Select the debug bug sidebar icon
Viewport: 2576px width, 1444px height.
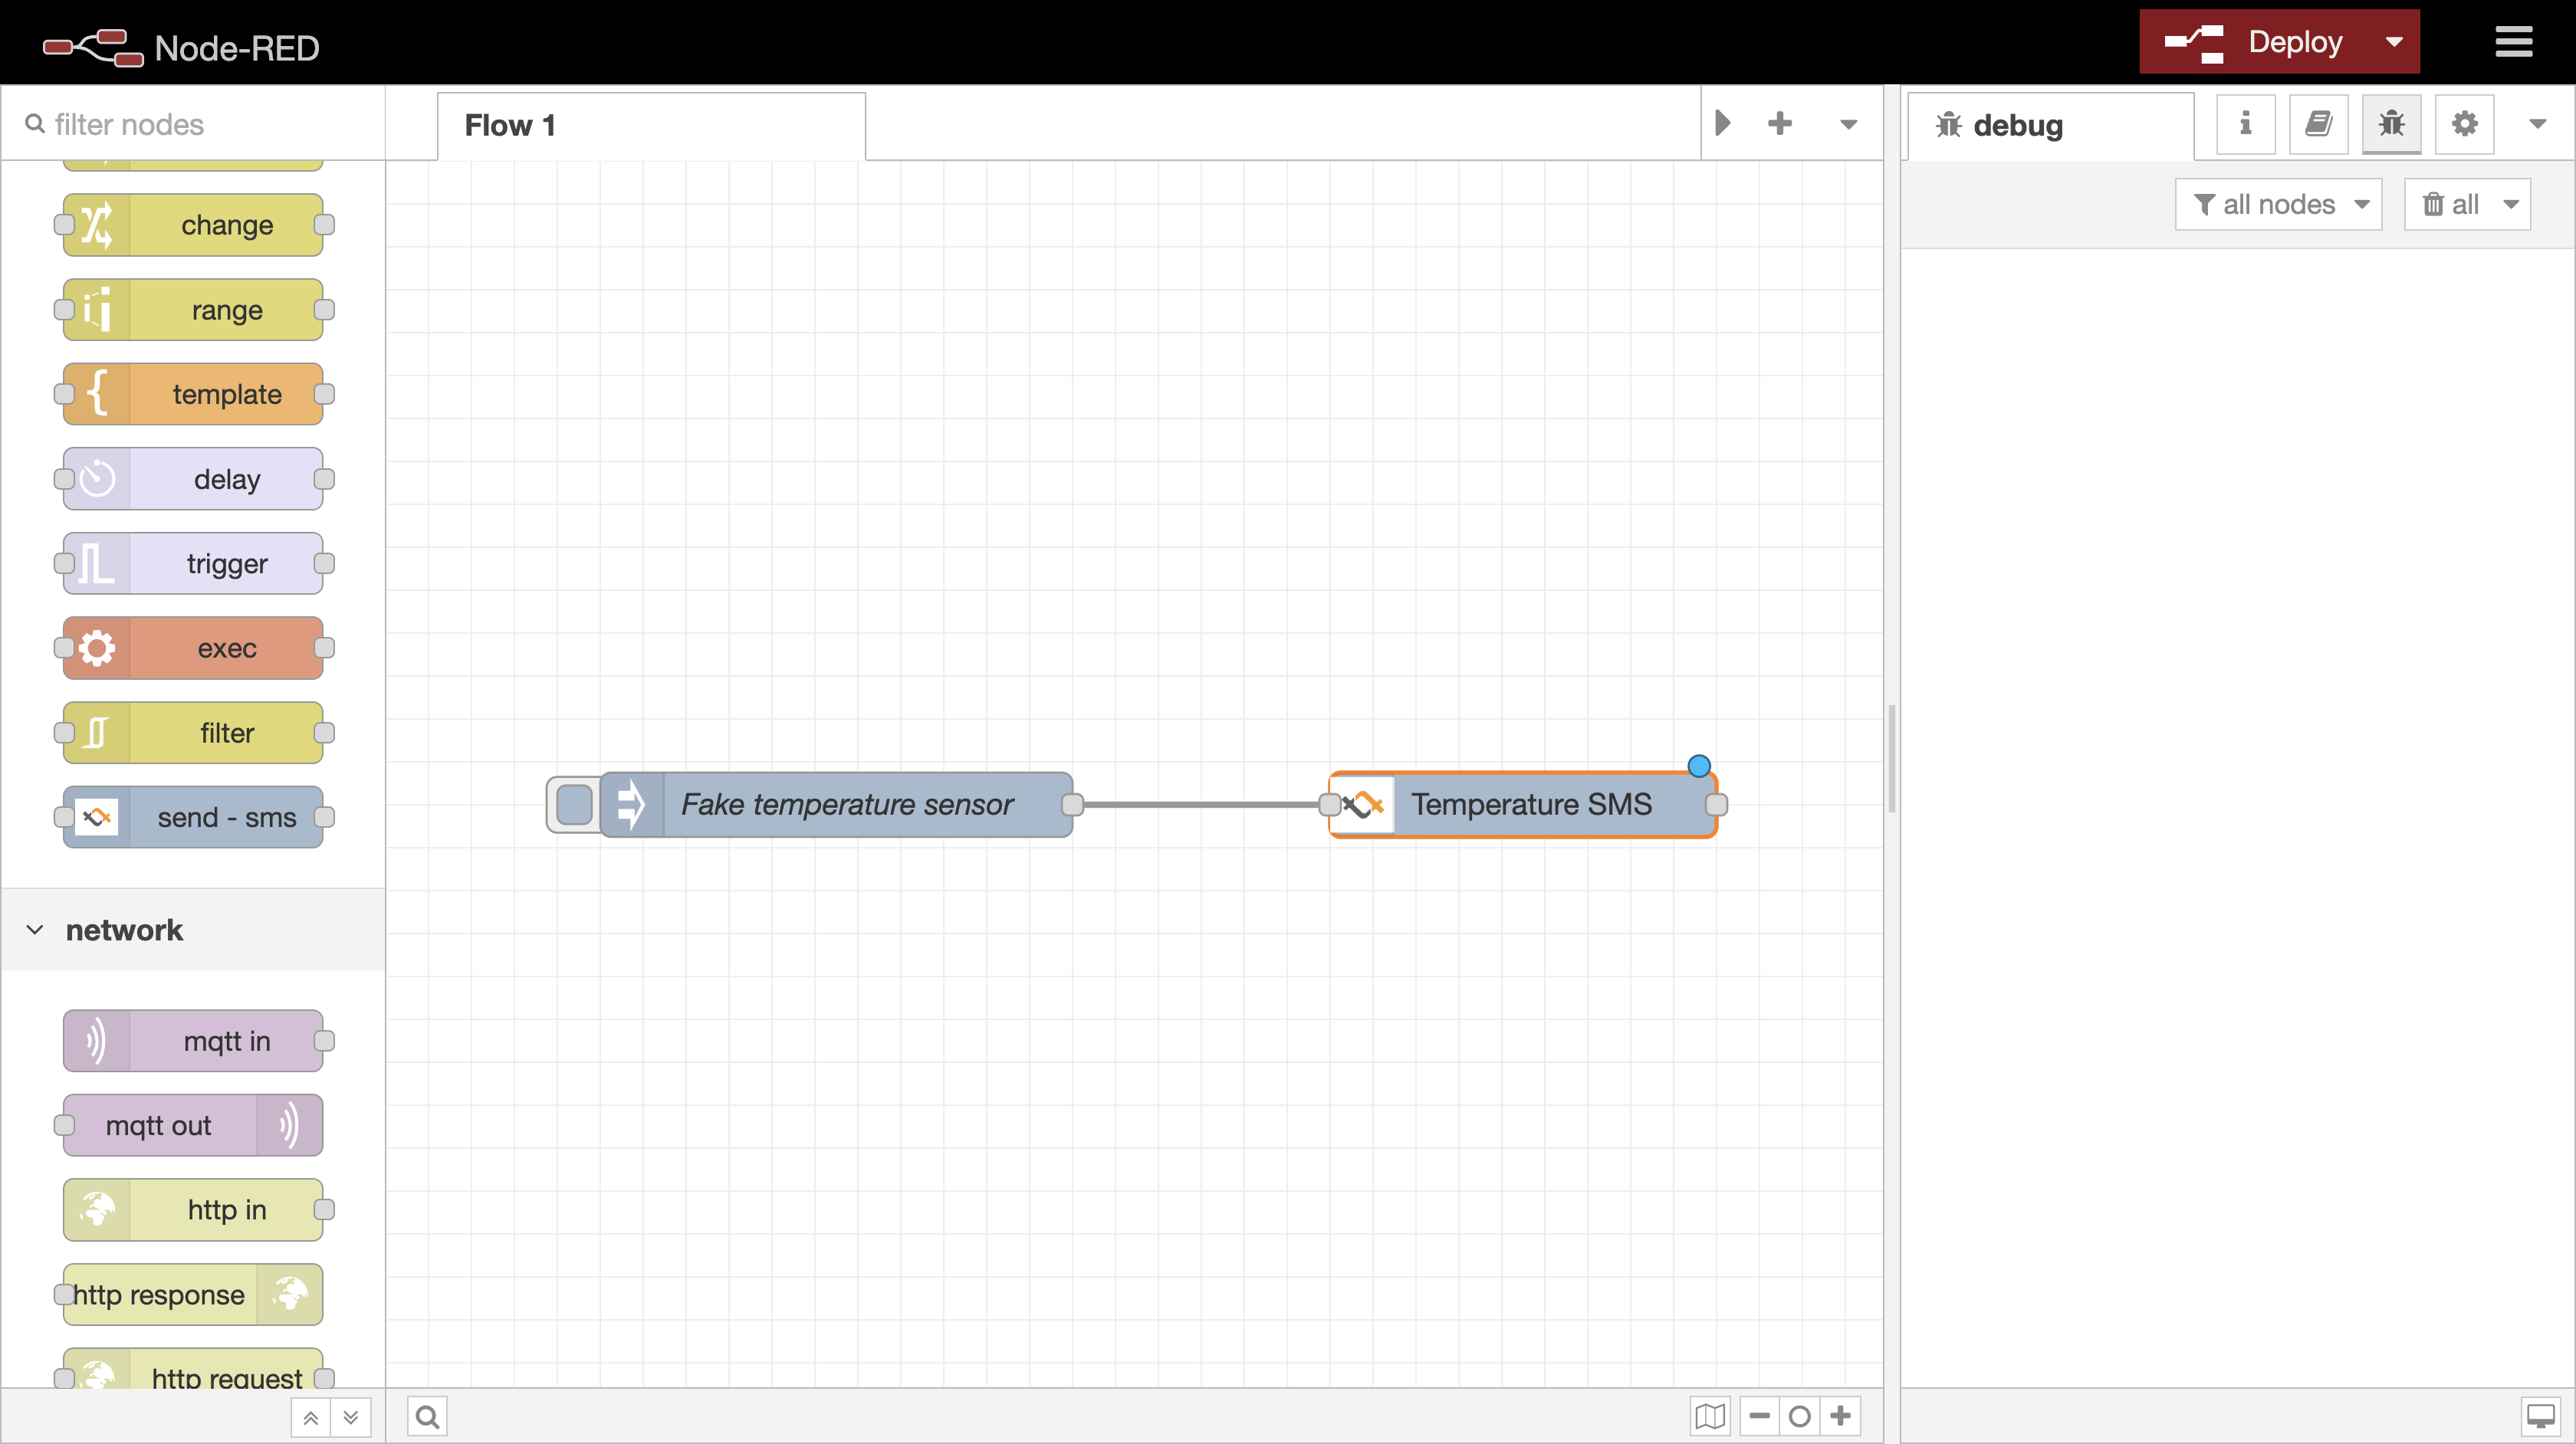[2391, 124]
